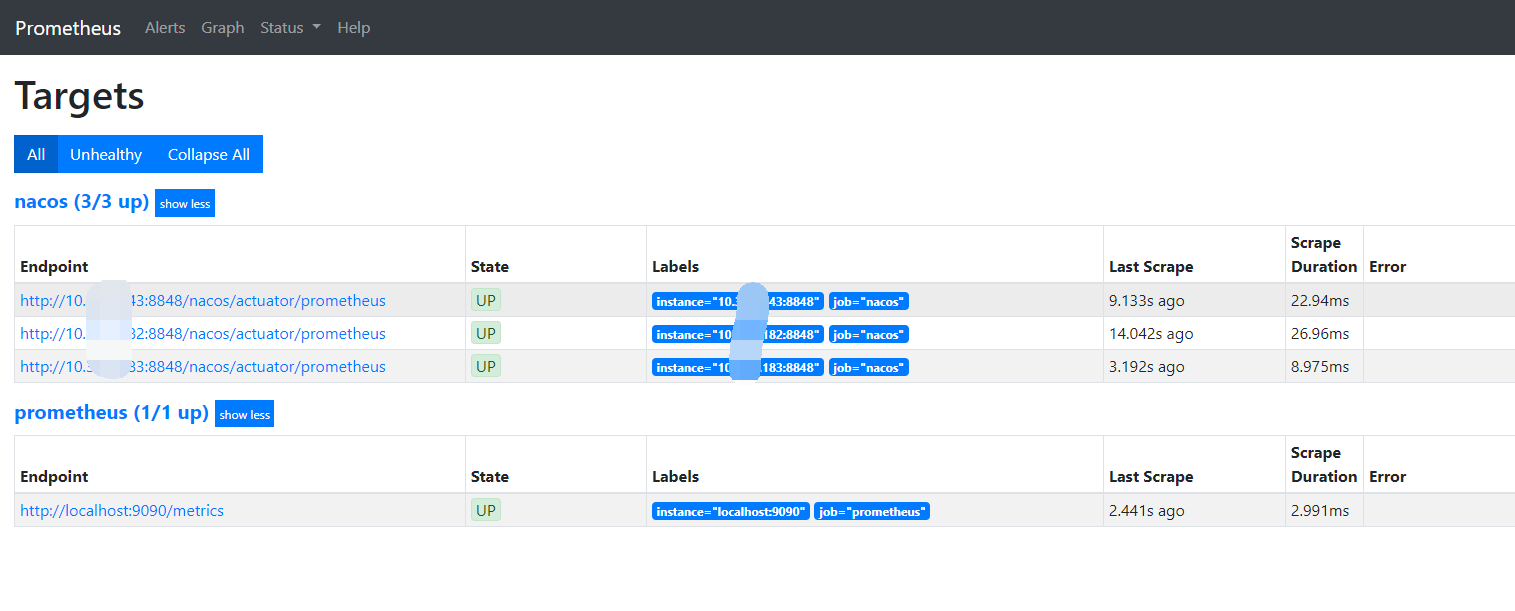Screen dimensions: 1515x611
Task: Click the 22.94ms scrape duration value
Action: 1320,301
